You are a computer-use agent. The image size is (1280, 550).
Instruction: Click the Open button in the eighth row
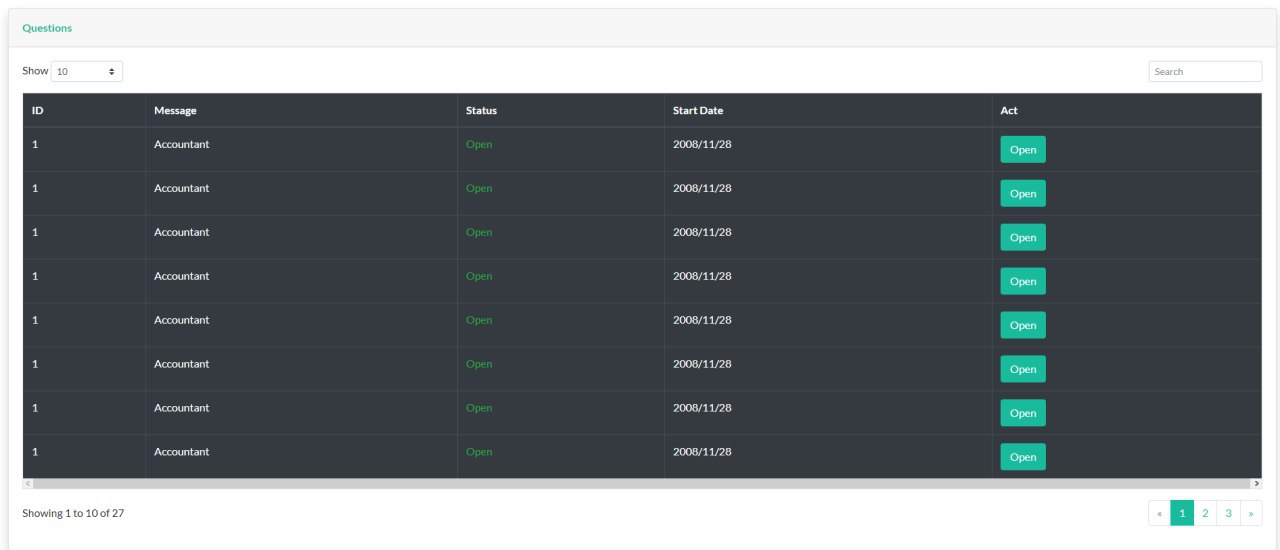tap(1023, 457)
